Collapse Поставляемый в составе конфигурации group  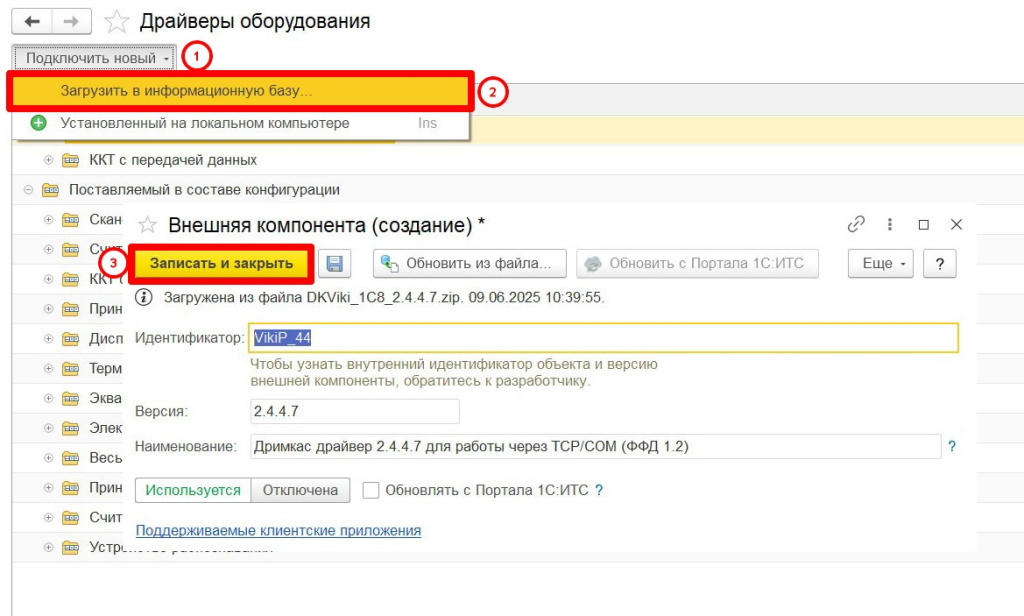pos(28,190)
